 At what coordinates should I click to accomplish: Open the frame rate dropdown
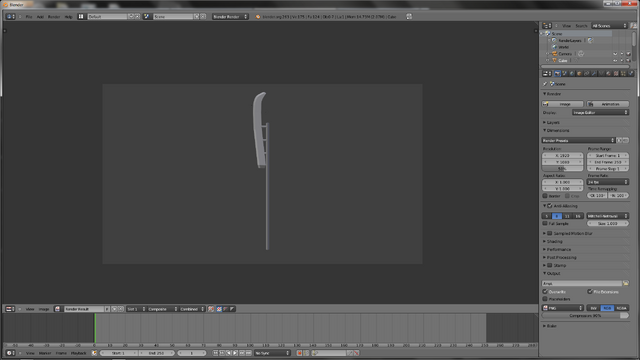coord(607,182)
